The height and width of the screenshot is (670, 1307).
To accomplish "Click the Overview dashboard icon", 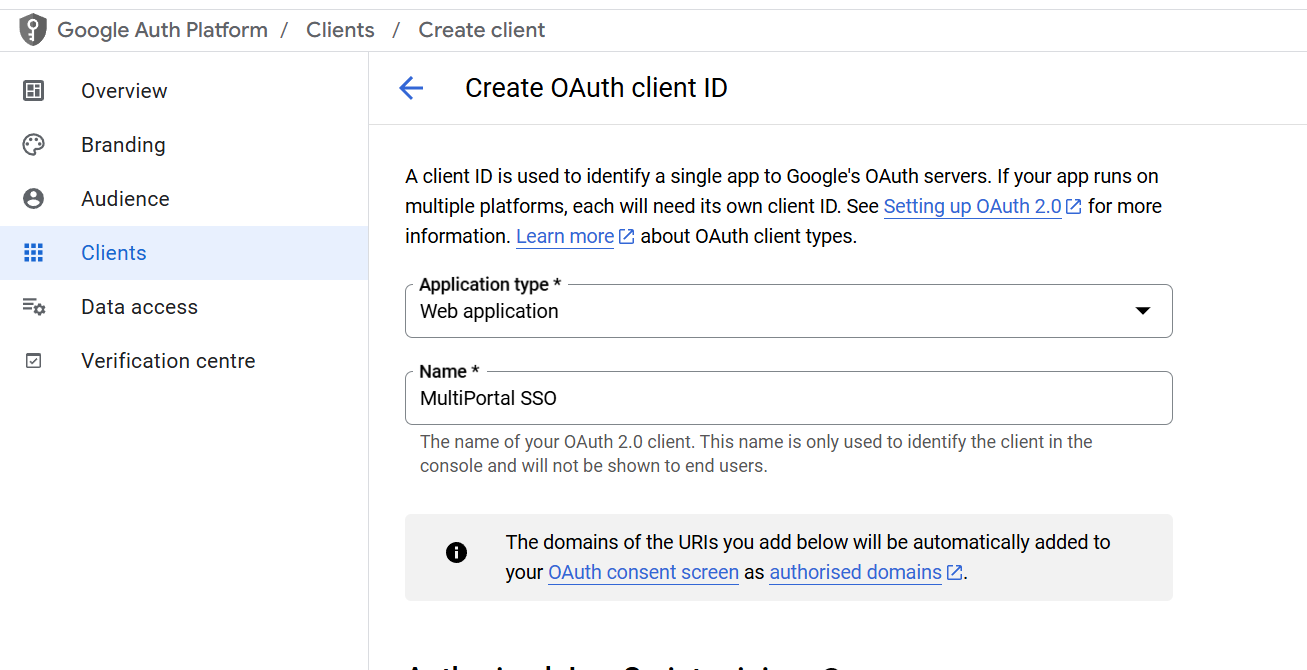I will (x=33, y=91).
